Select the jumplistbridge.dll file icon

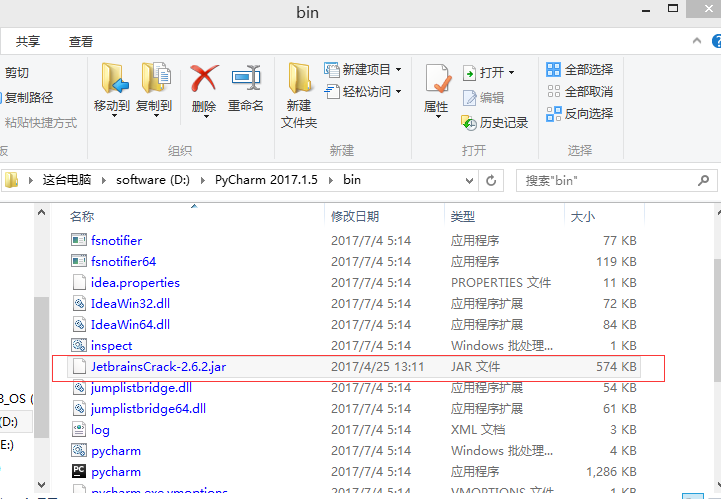79,388
